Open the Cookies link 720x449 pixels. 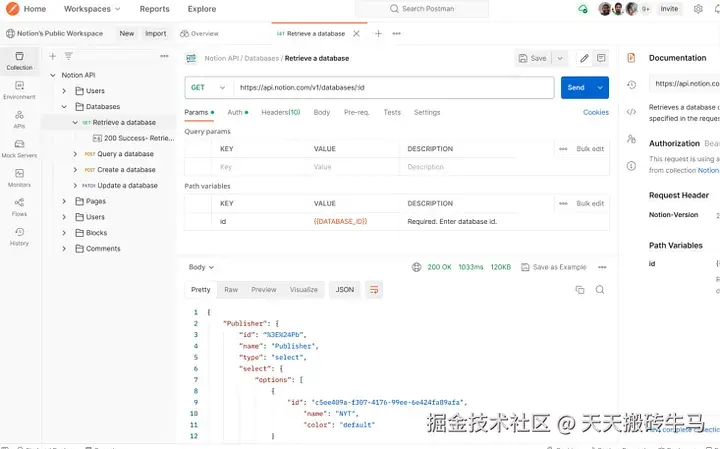point(596,112)
